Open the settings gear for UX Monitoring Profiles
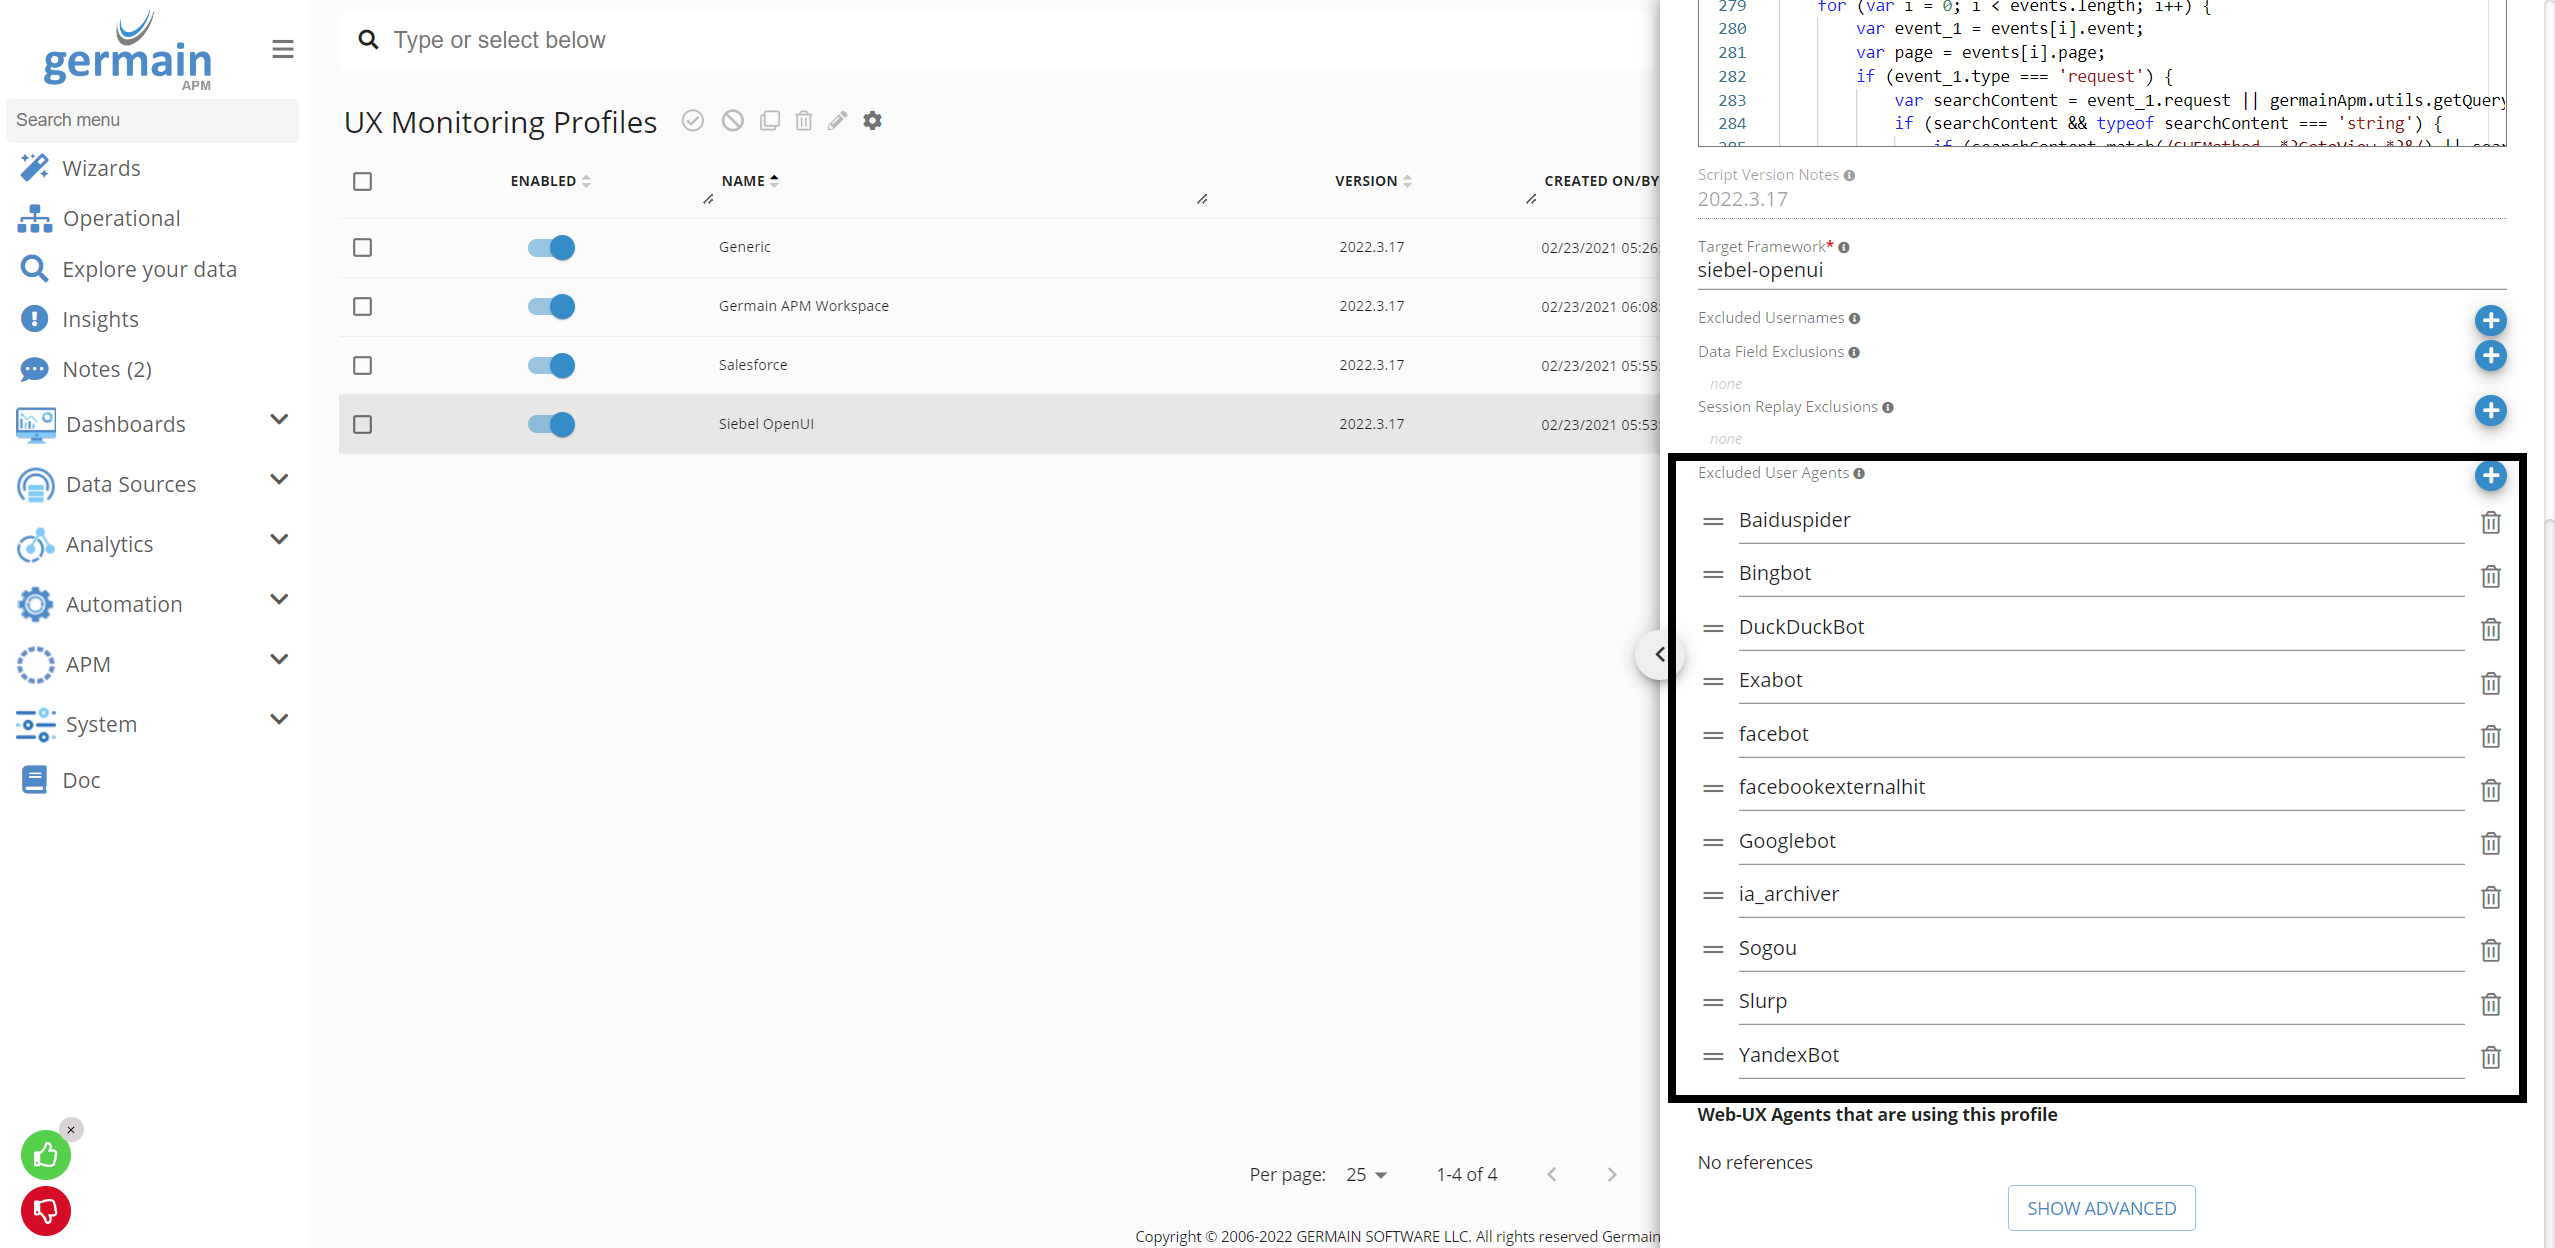Image resolution: width=2555 pixels, height=1248 pixels. coord(872,120)
